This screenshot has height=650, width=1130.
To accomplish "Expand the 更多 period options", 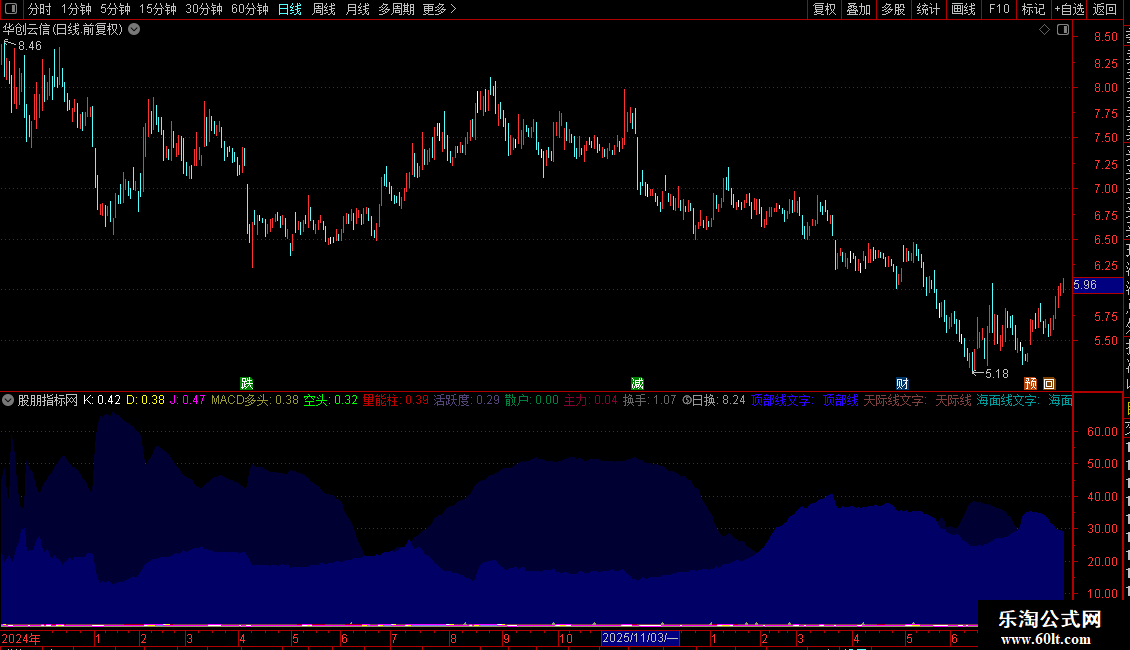I will click(439, 9).
